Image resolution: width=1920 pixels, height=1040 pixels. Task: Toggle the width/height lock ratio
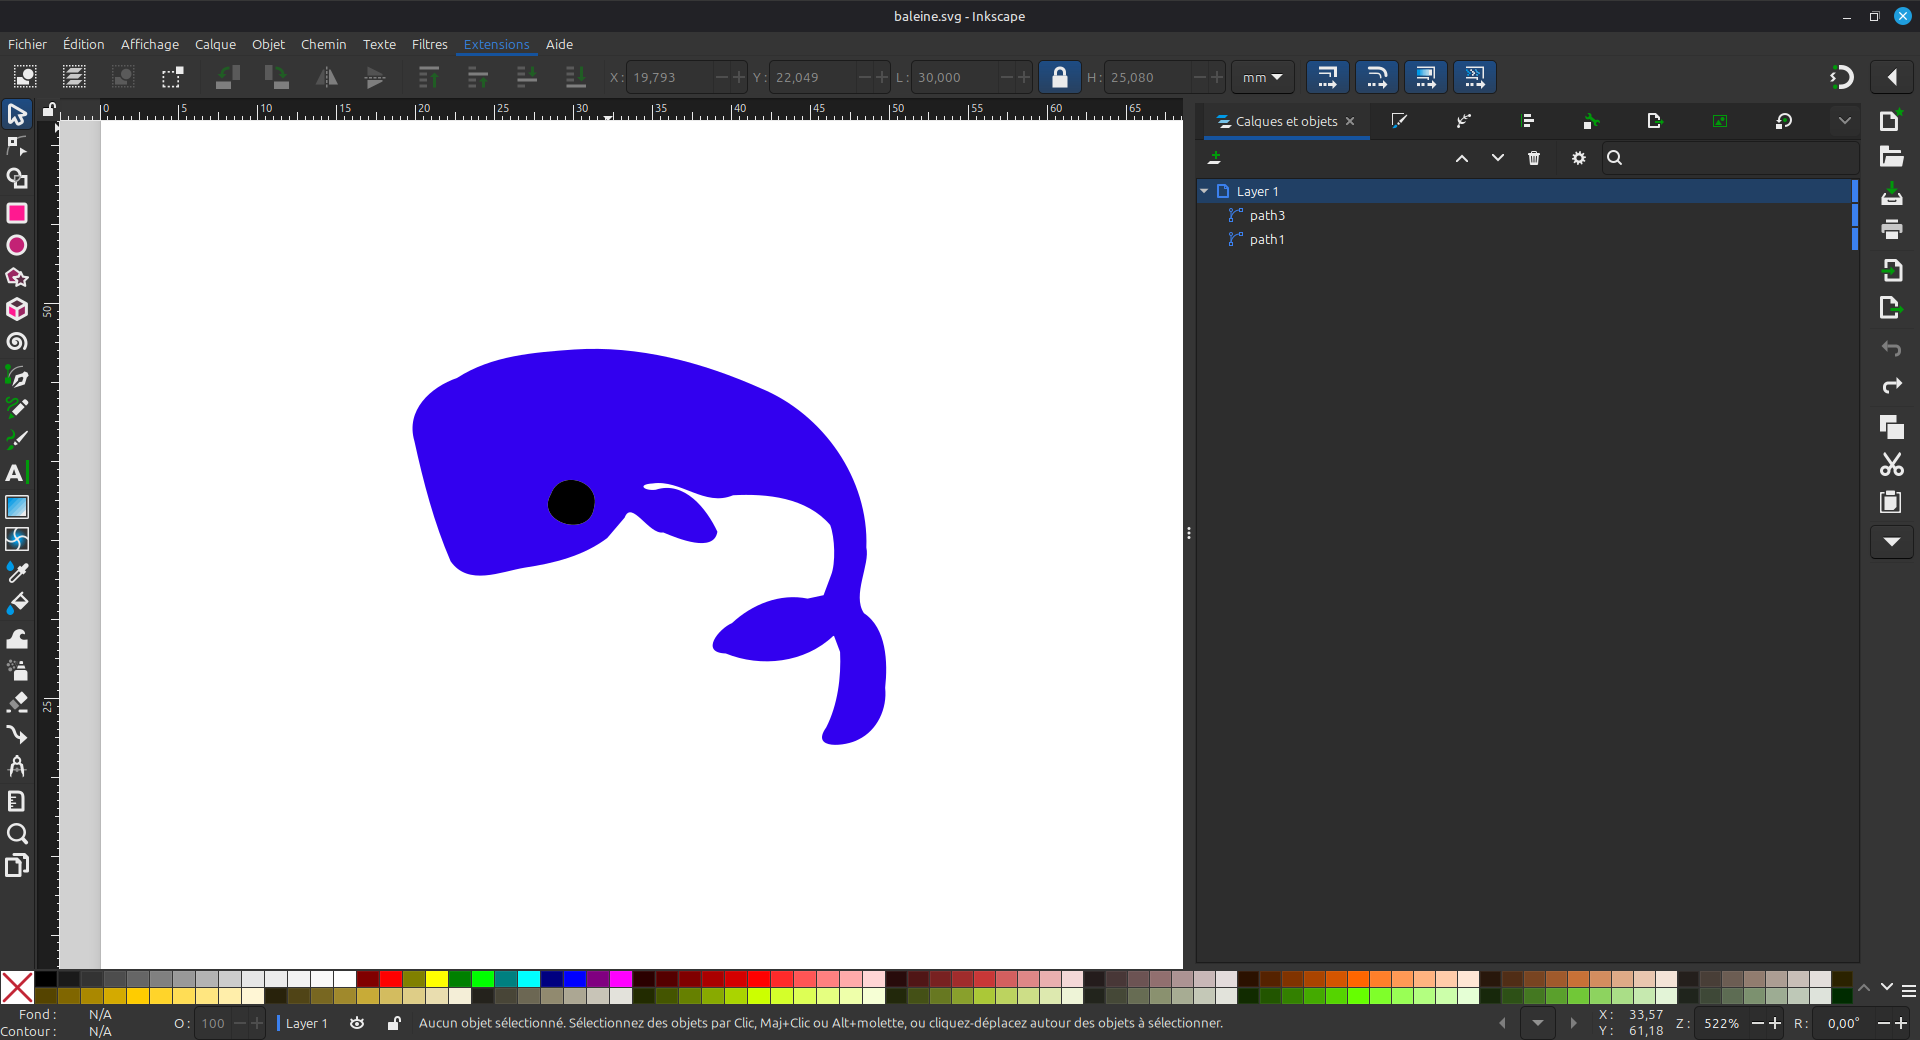pos(1059,77)
